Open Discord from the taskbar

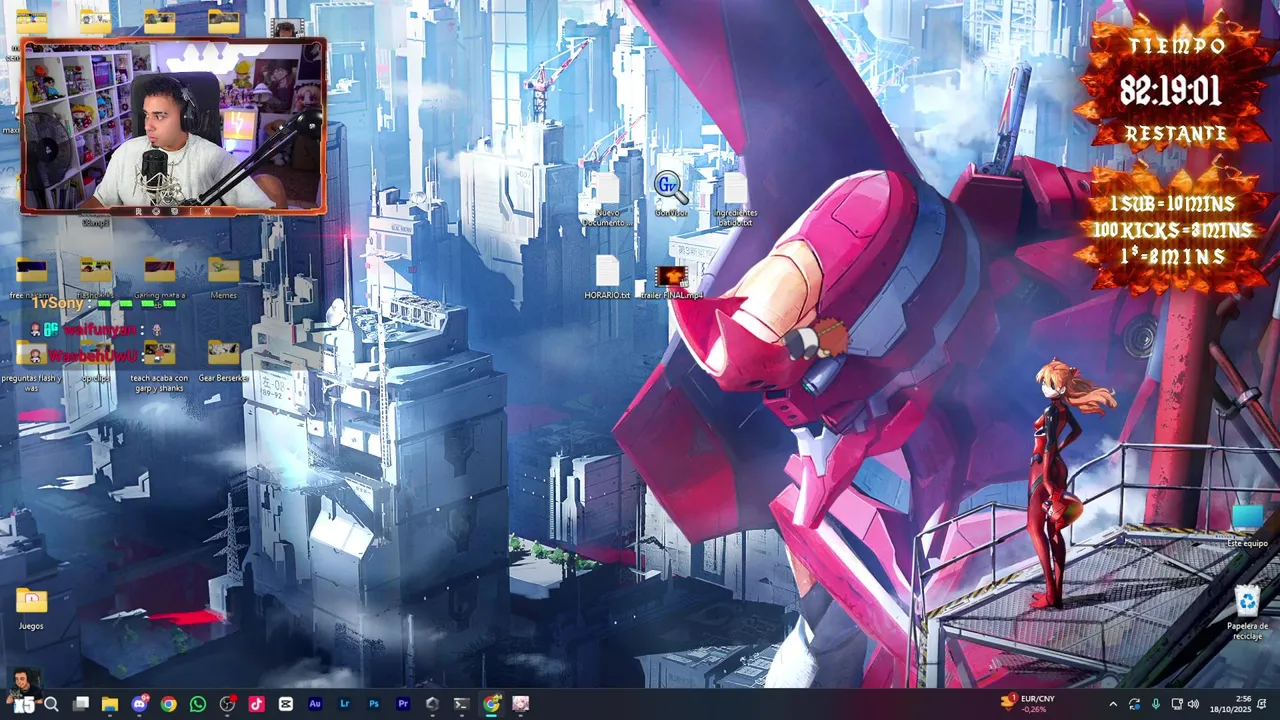(x=139, y=704)
